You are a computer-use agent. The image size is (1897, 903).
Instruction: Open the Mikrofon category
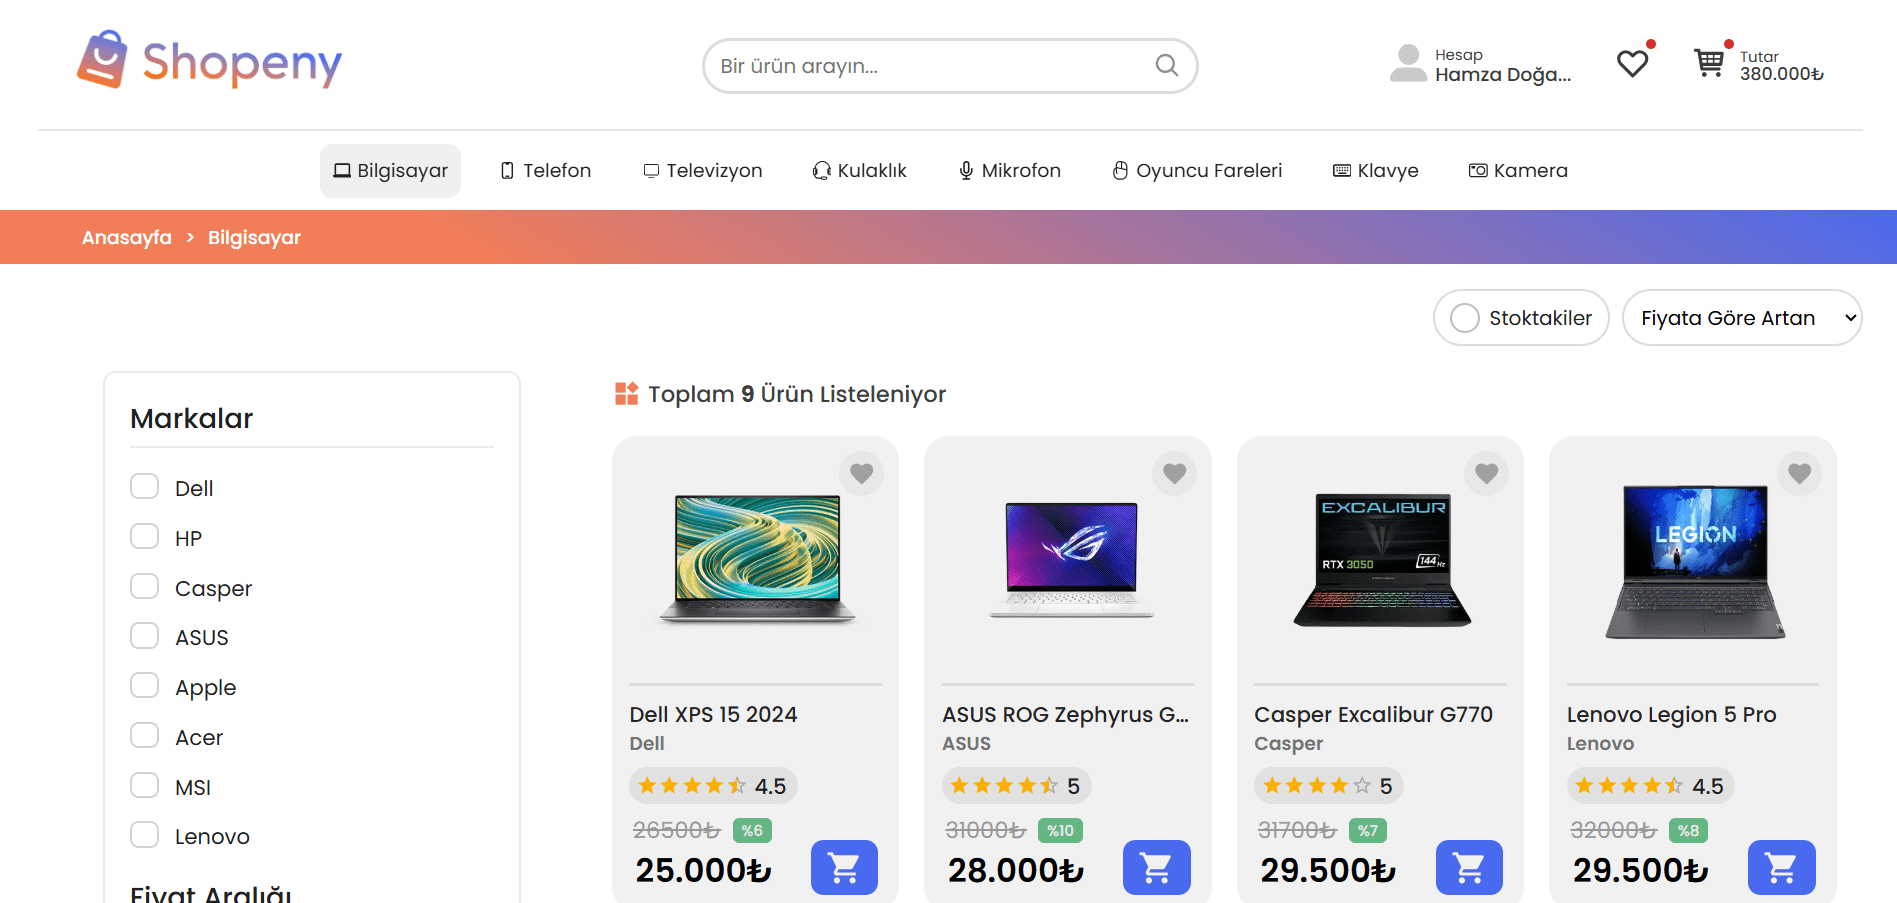[x=1010, y=171]
